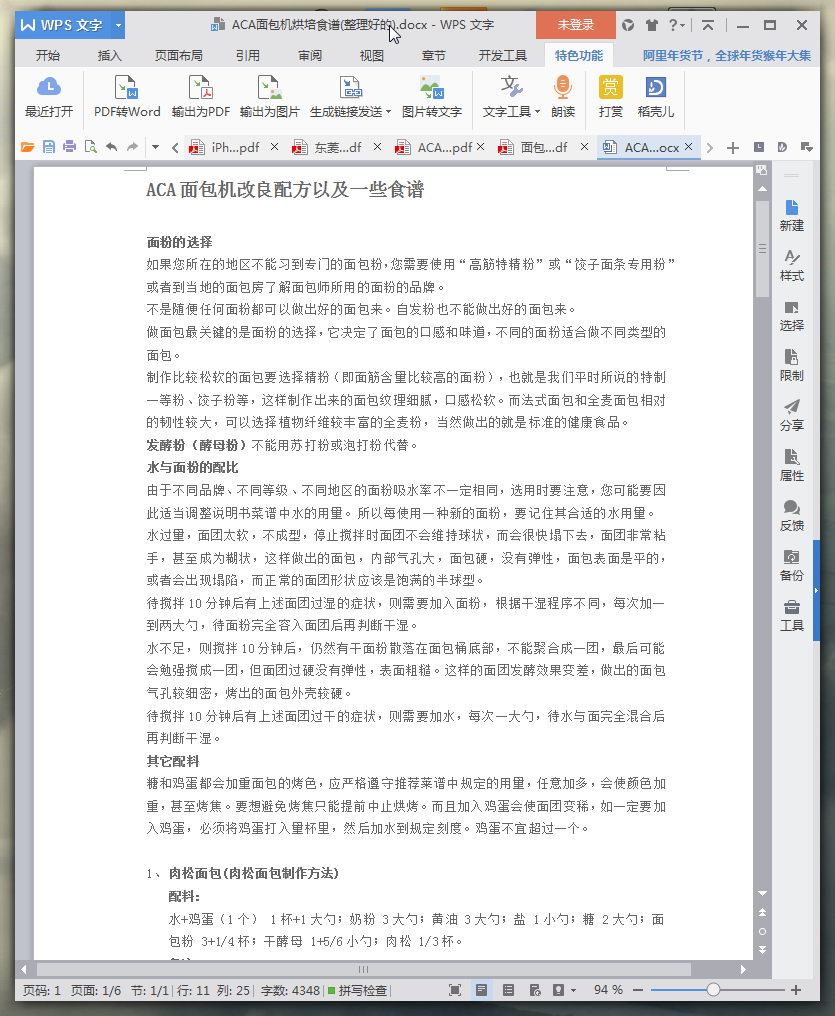Close the 东菱...df document tab
This screenshot has height=1016, width=835.
(x=377, y=147)
